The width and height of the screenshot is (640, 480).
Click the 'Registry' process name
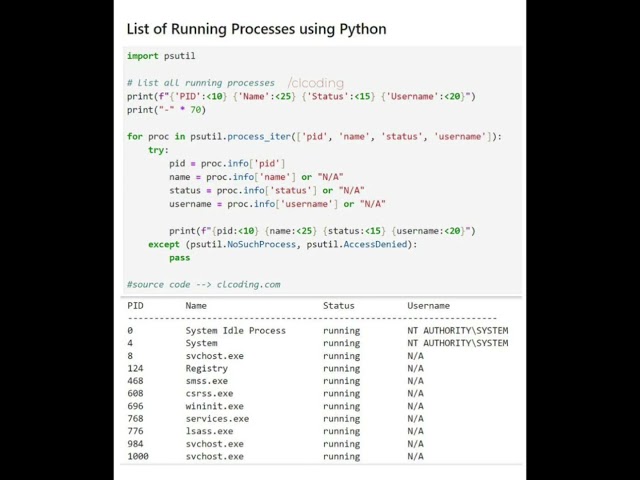tap(207, 369)
